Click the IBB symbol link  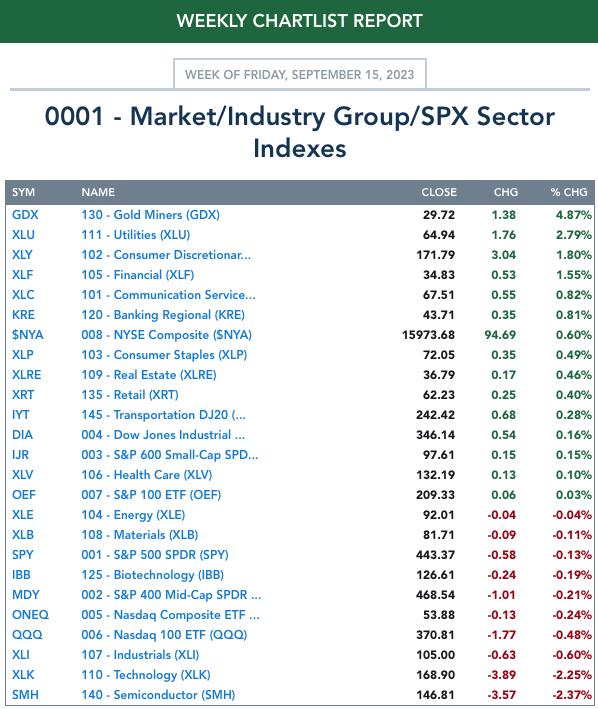click(21, 575)
